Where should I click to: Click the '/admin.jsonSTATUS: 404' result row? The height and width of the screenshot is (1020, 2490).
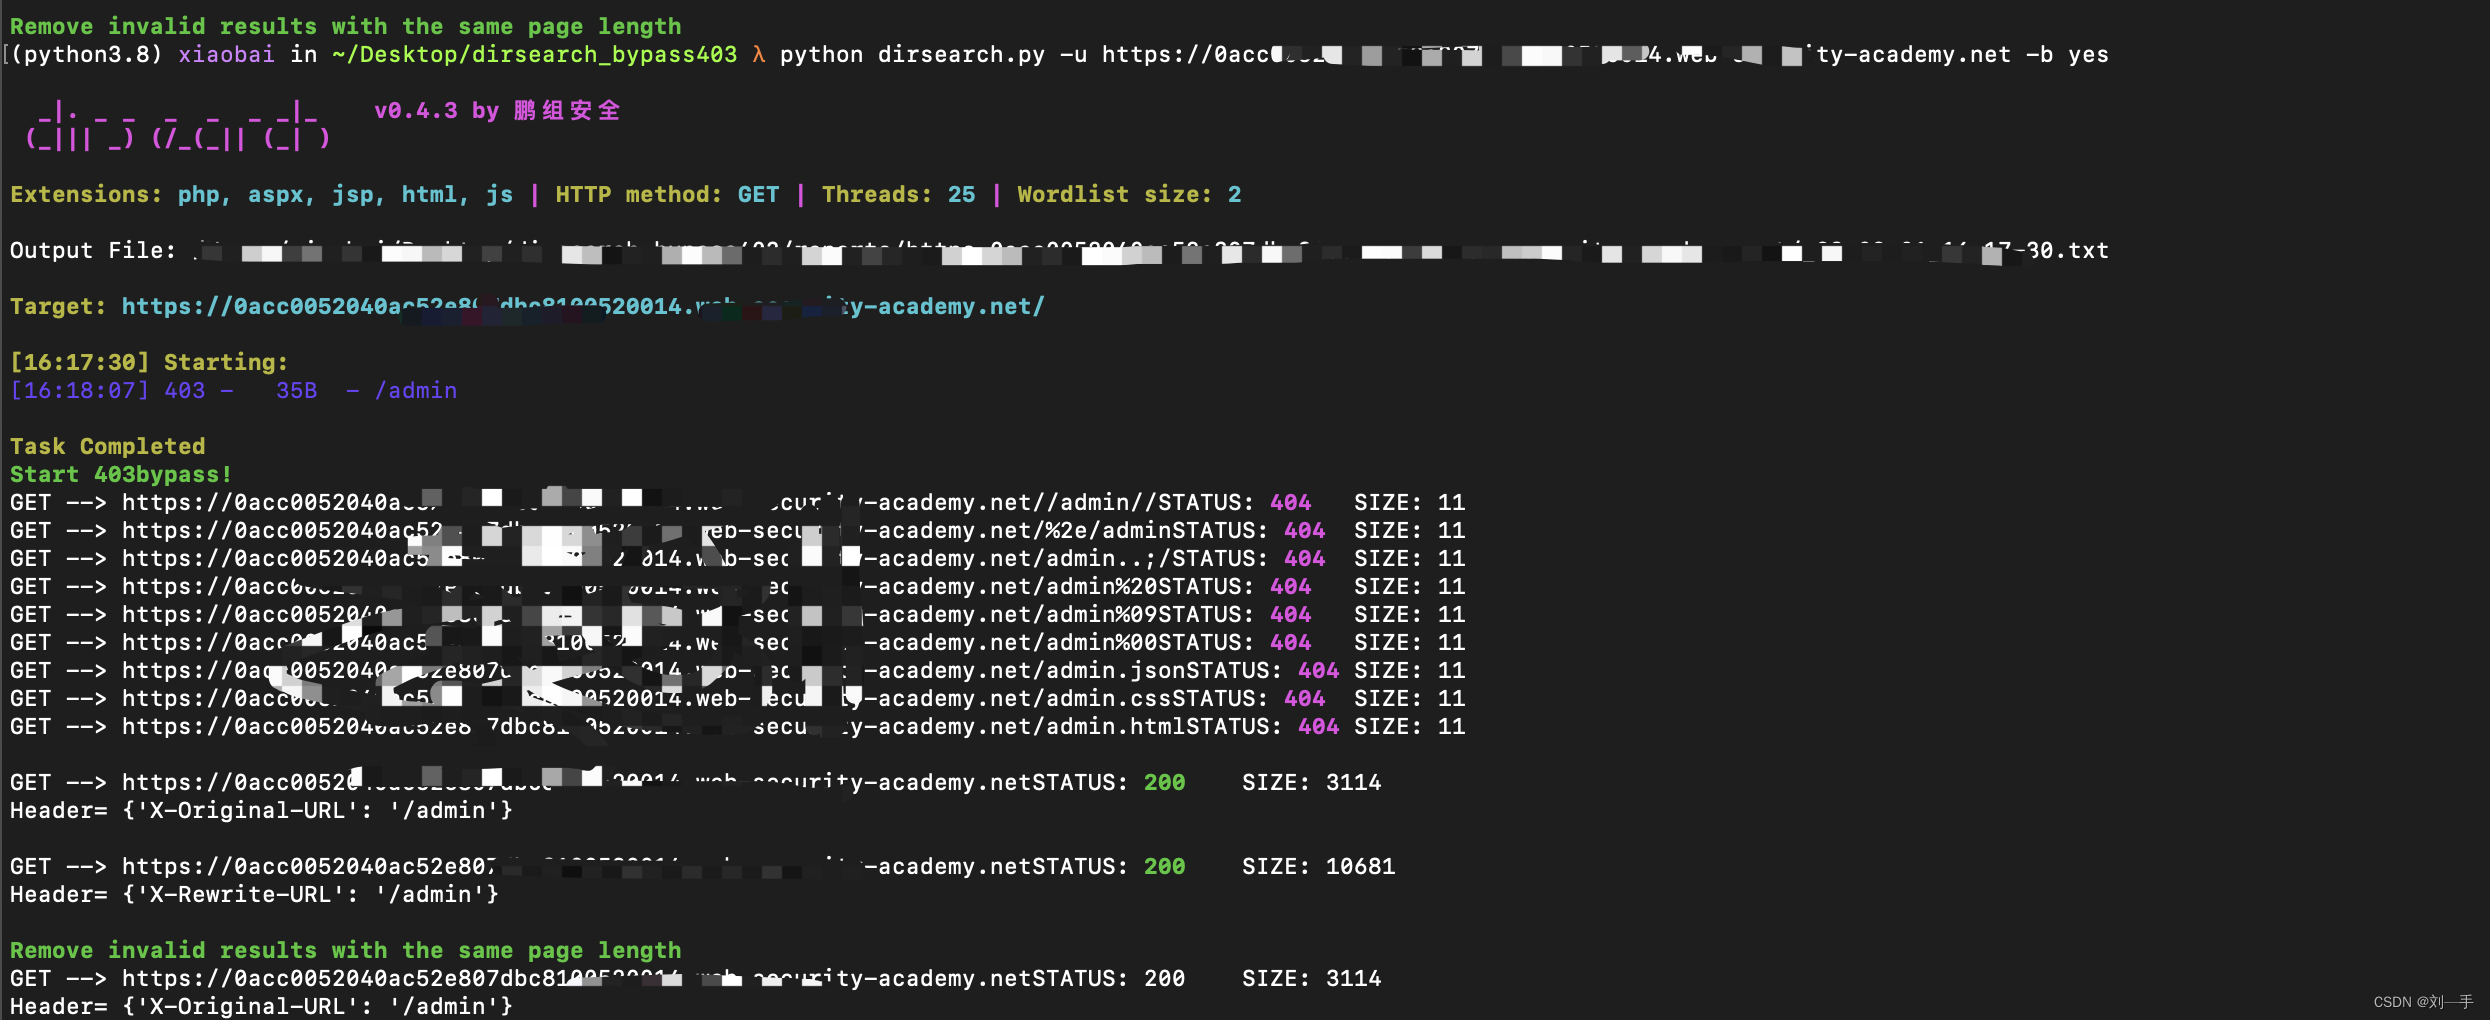pyautogui.click(x=737, y=671)
